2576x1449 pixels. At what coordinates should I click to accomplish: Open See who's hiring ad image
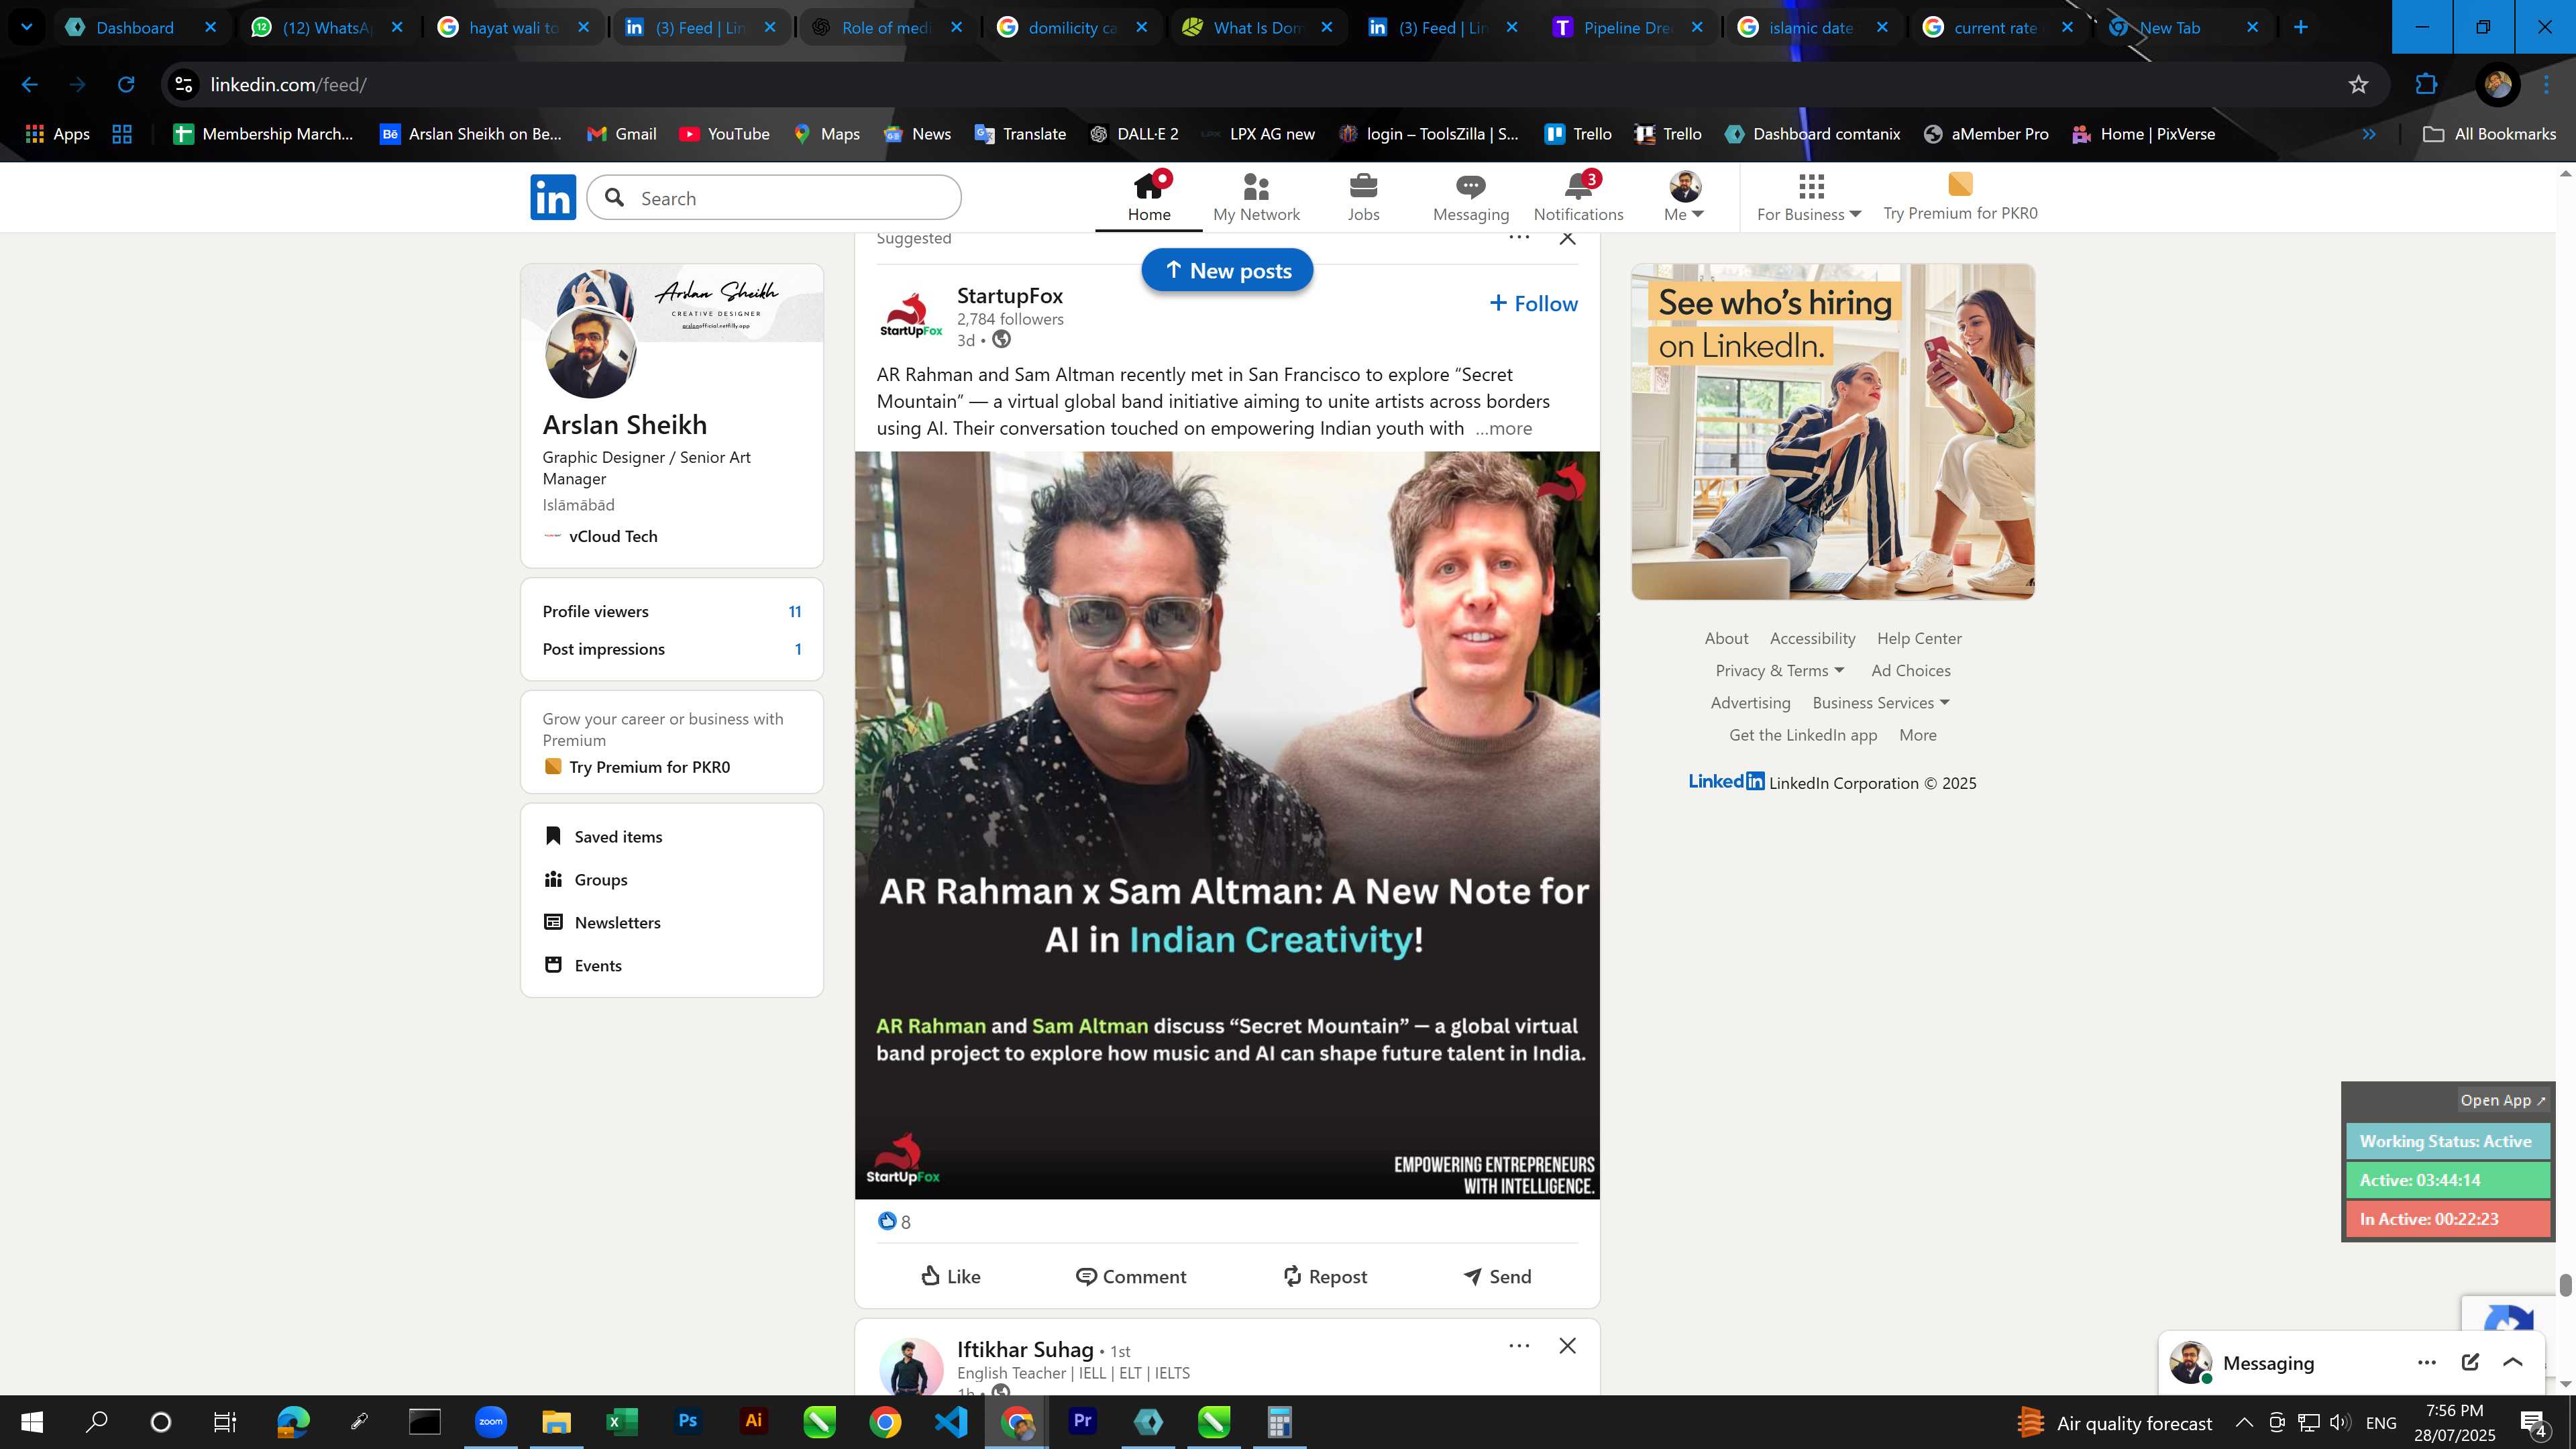coord(1832,431)
